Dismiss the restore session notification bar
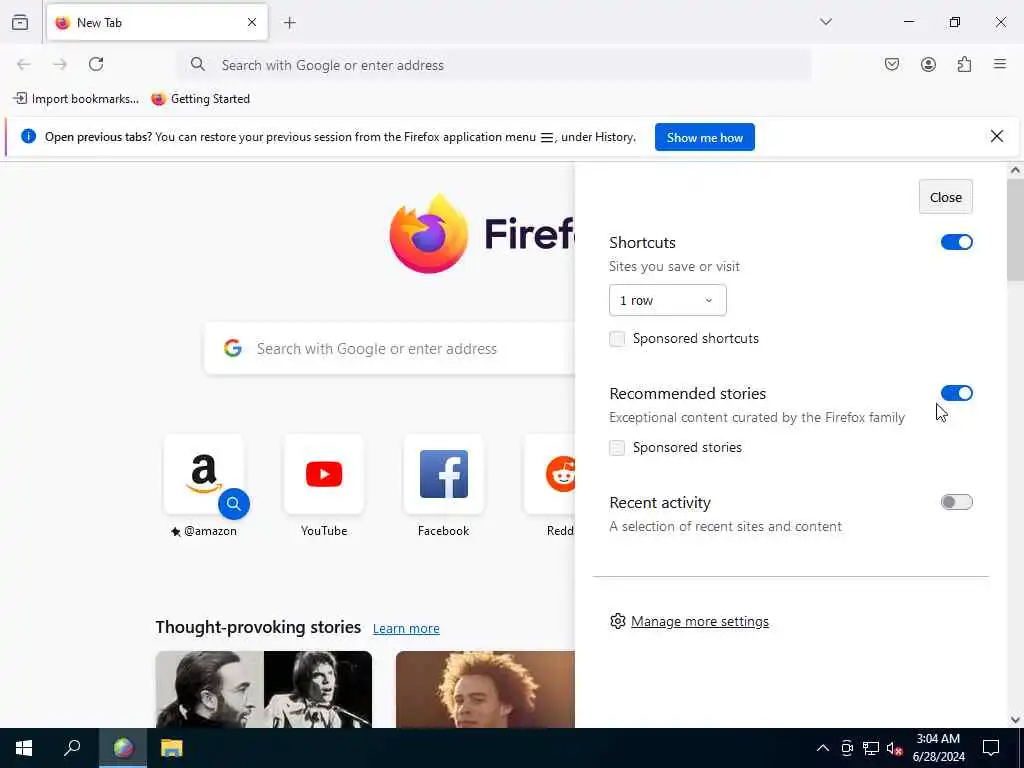This screenshot has width=1024, height=768. [x=997, y=136]
